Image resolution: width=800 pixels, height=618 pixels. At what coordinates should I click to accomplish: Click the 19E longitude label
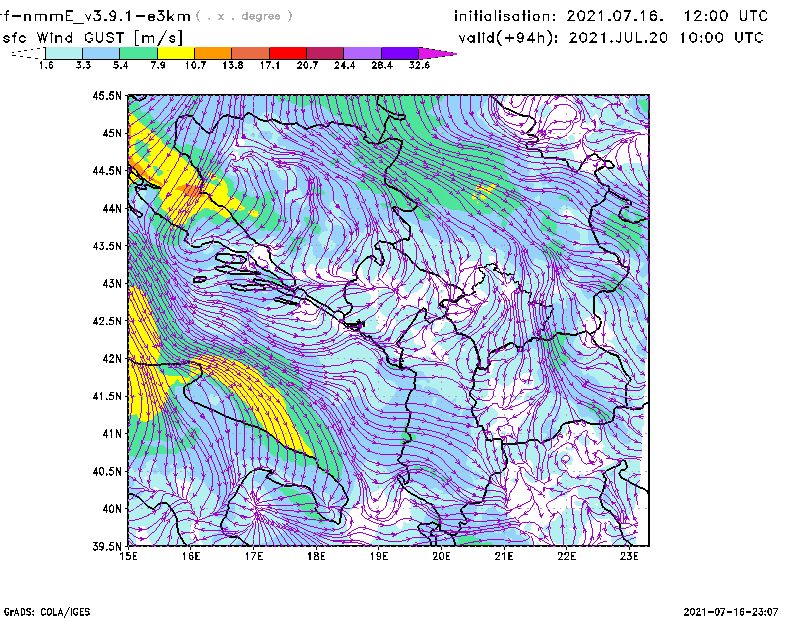click(x=379, y=556)
